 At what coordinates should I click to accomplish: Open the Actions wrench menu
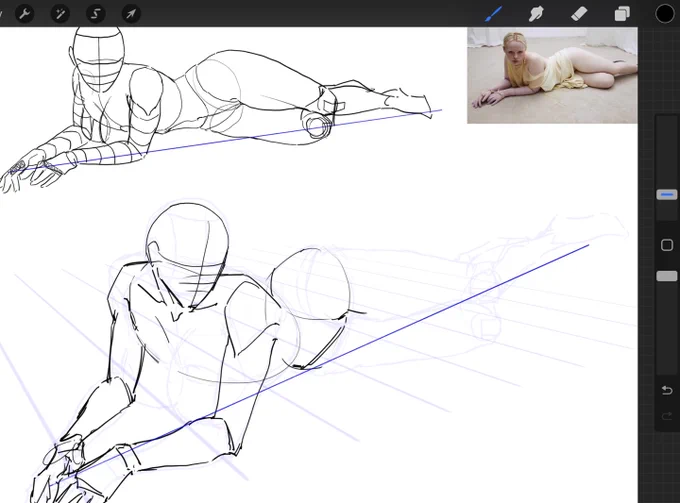pyautogui.click(x=25, y=14)
